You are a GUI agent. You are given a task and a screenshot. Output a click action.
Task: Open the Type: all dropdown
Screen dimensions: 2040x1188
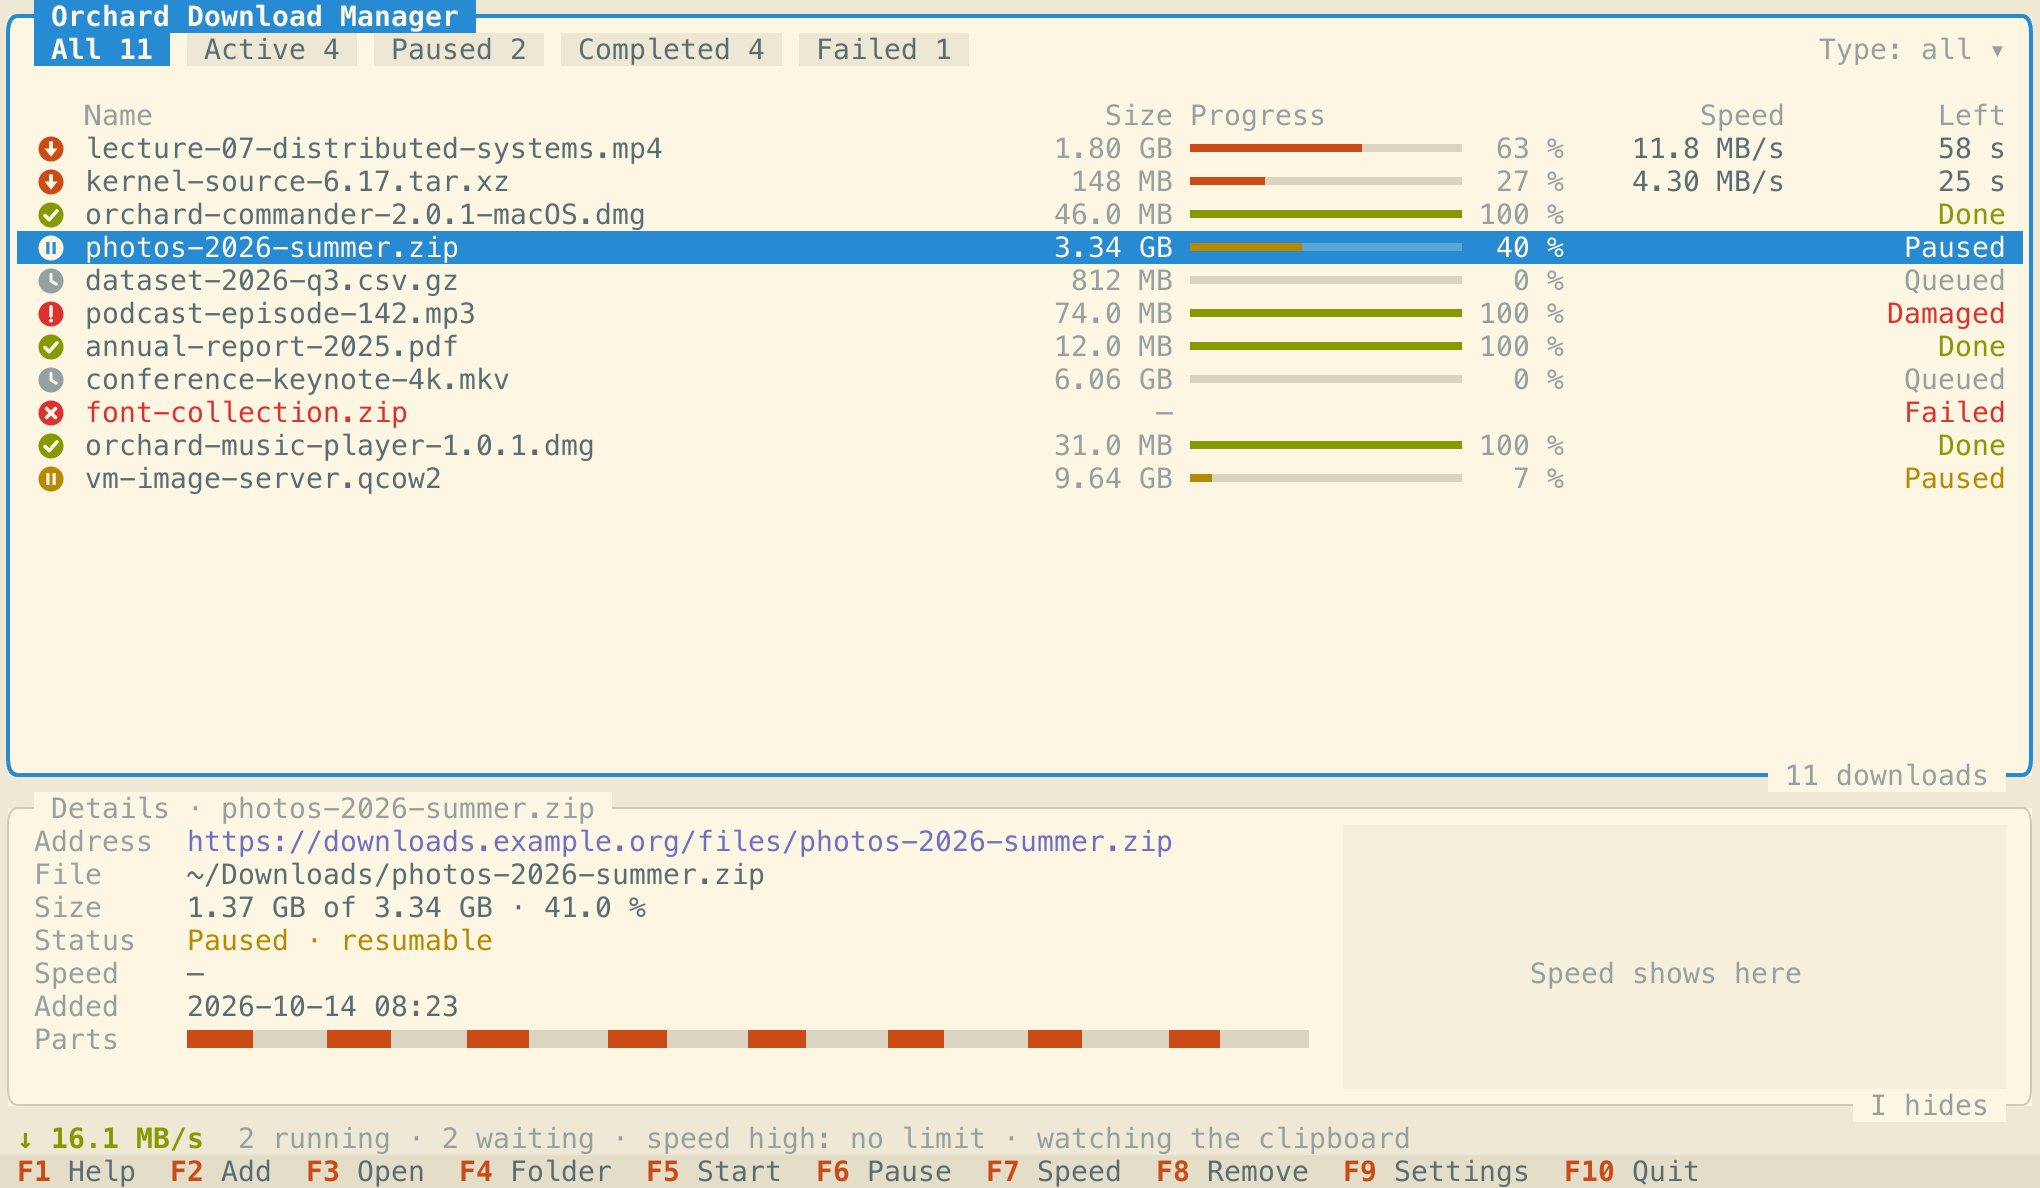(x=1911, y=49)
